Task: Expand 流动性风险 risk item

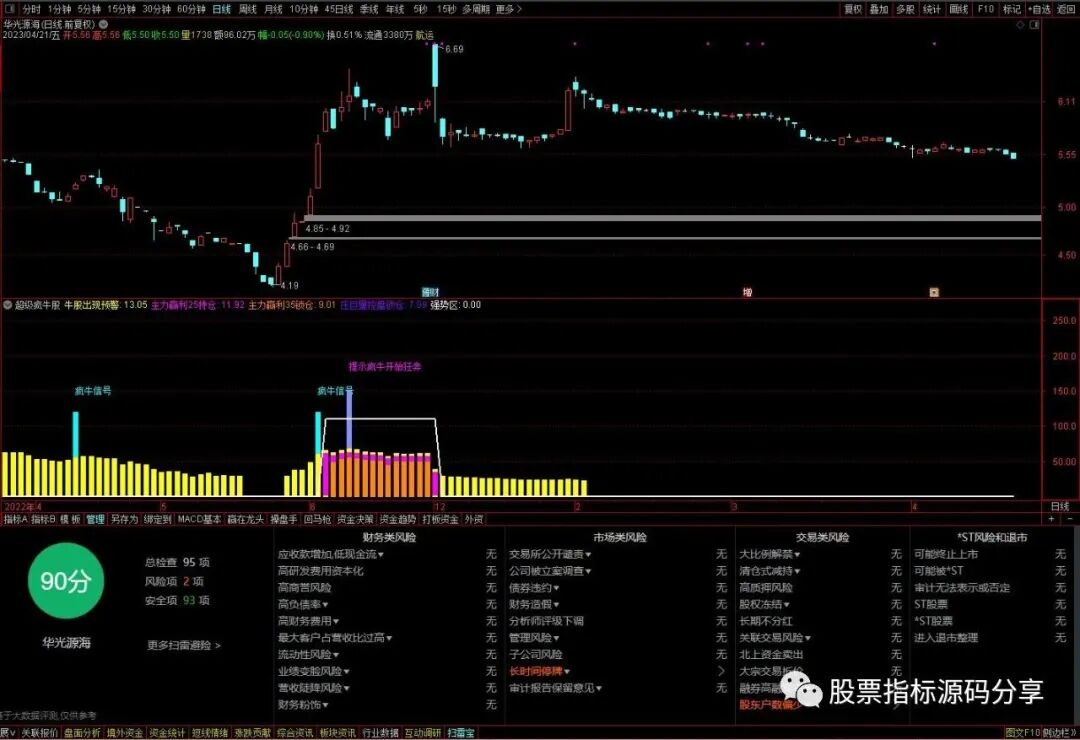Action: pos(309,655)
